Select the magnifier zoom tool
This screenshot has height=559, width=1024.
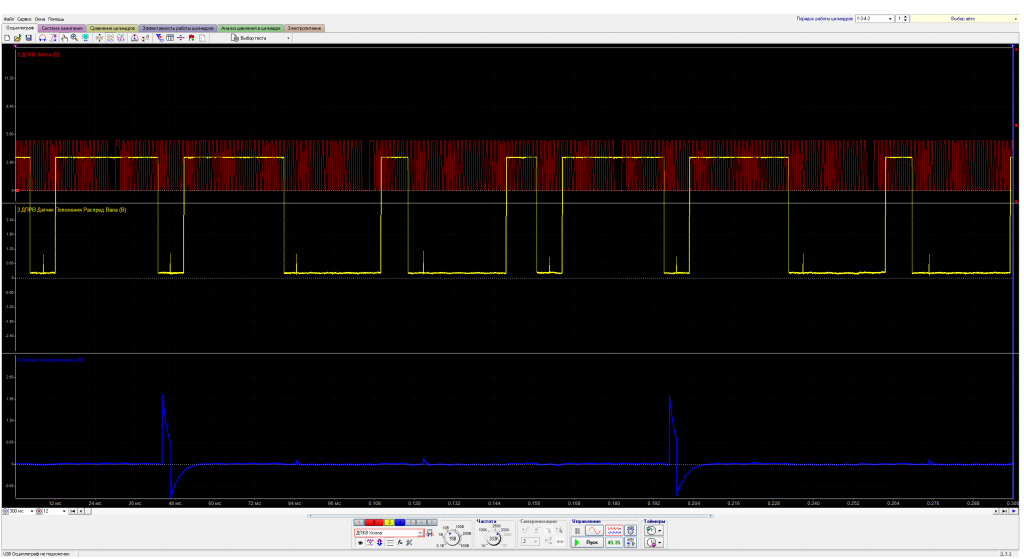coord(74,38)
